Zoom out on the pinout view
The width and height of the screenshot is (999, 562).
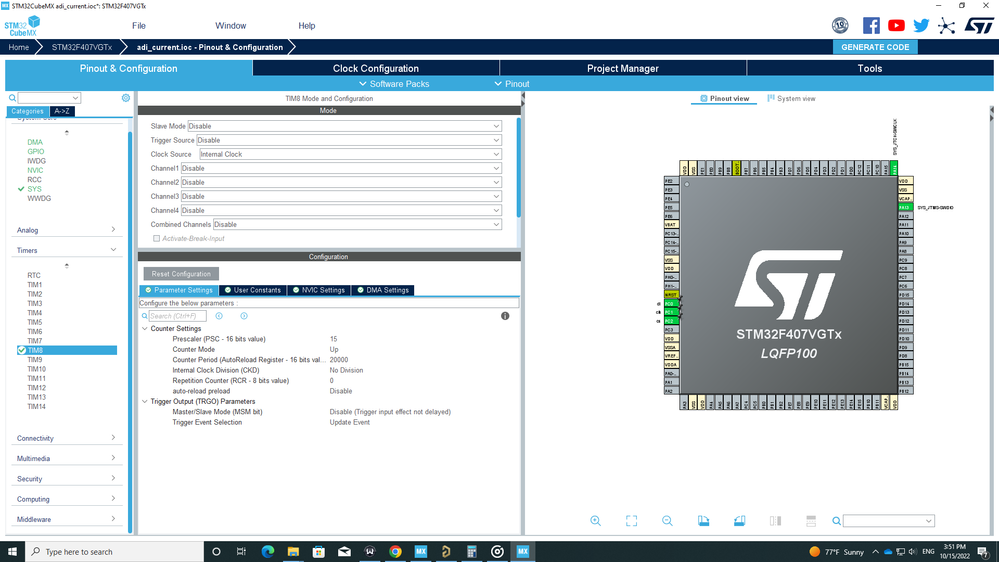(x=667, y=521)
